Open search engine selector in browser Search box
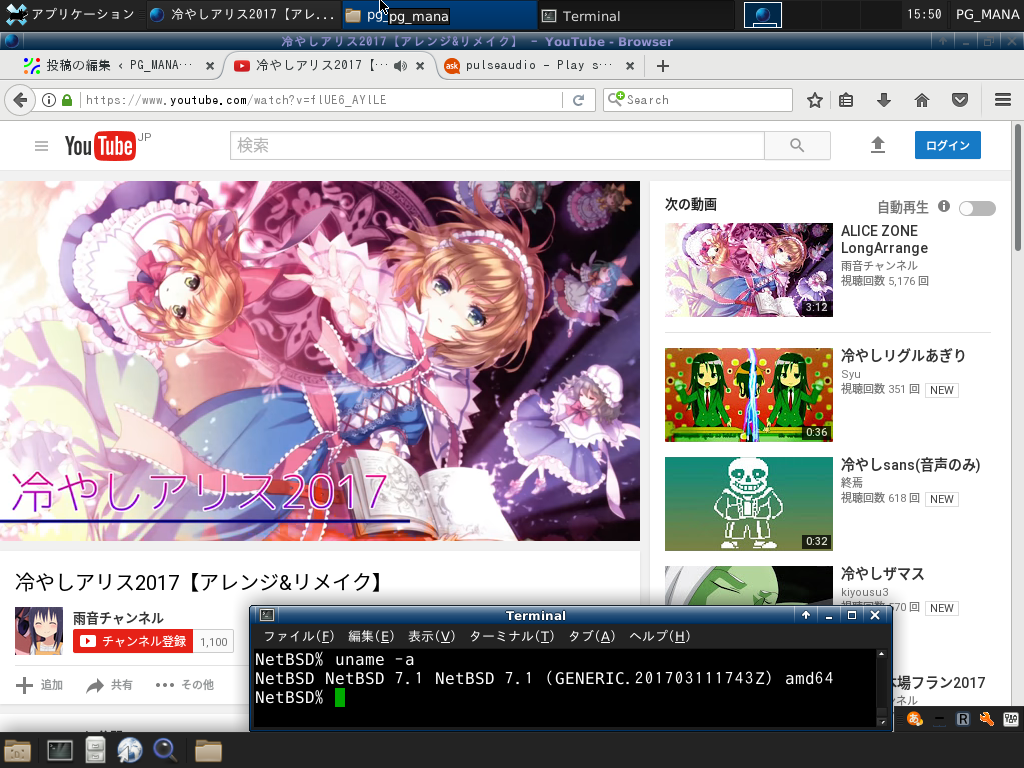Image resolution: width=1024 pixels, height=768 pixels. point(616,99)
